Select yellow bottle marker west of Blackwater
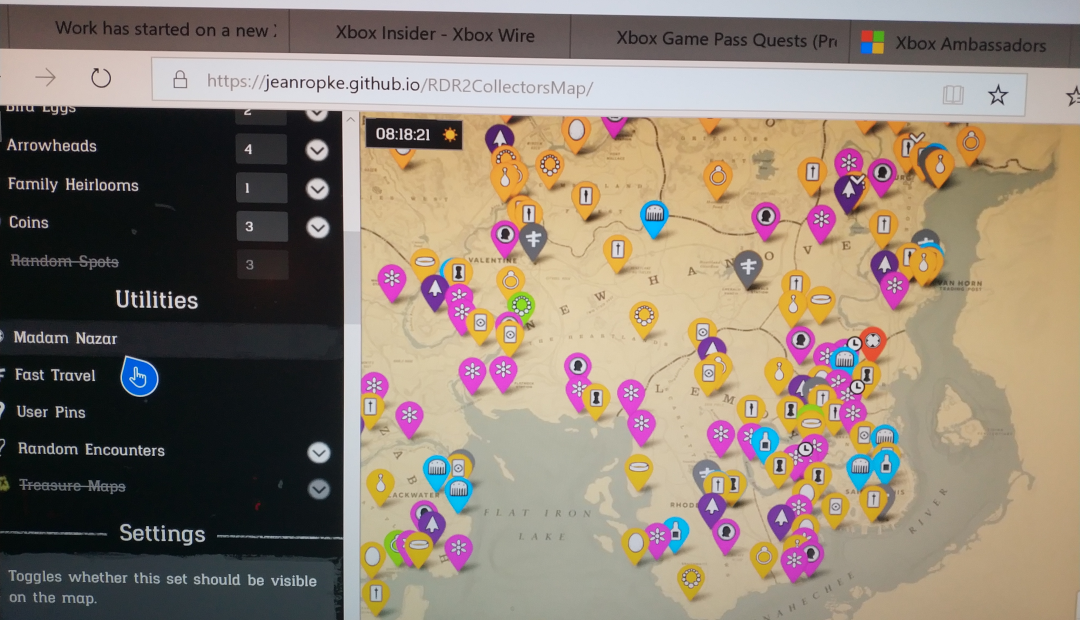1080x620 pixels. (x=380, y=485)
